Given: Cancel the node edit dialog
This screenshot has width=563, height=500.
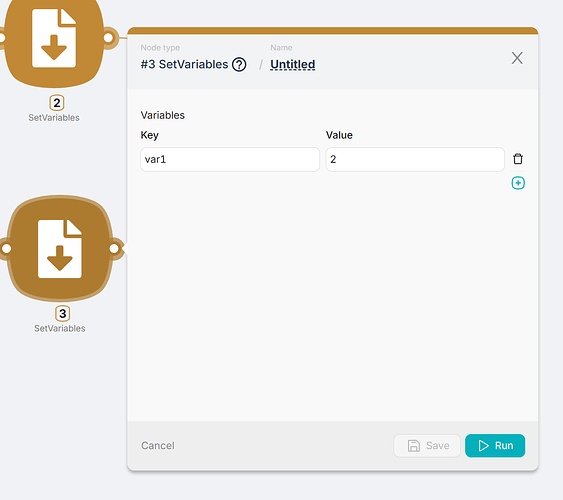Looking at the screenshot, I should [158, 445].
